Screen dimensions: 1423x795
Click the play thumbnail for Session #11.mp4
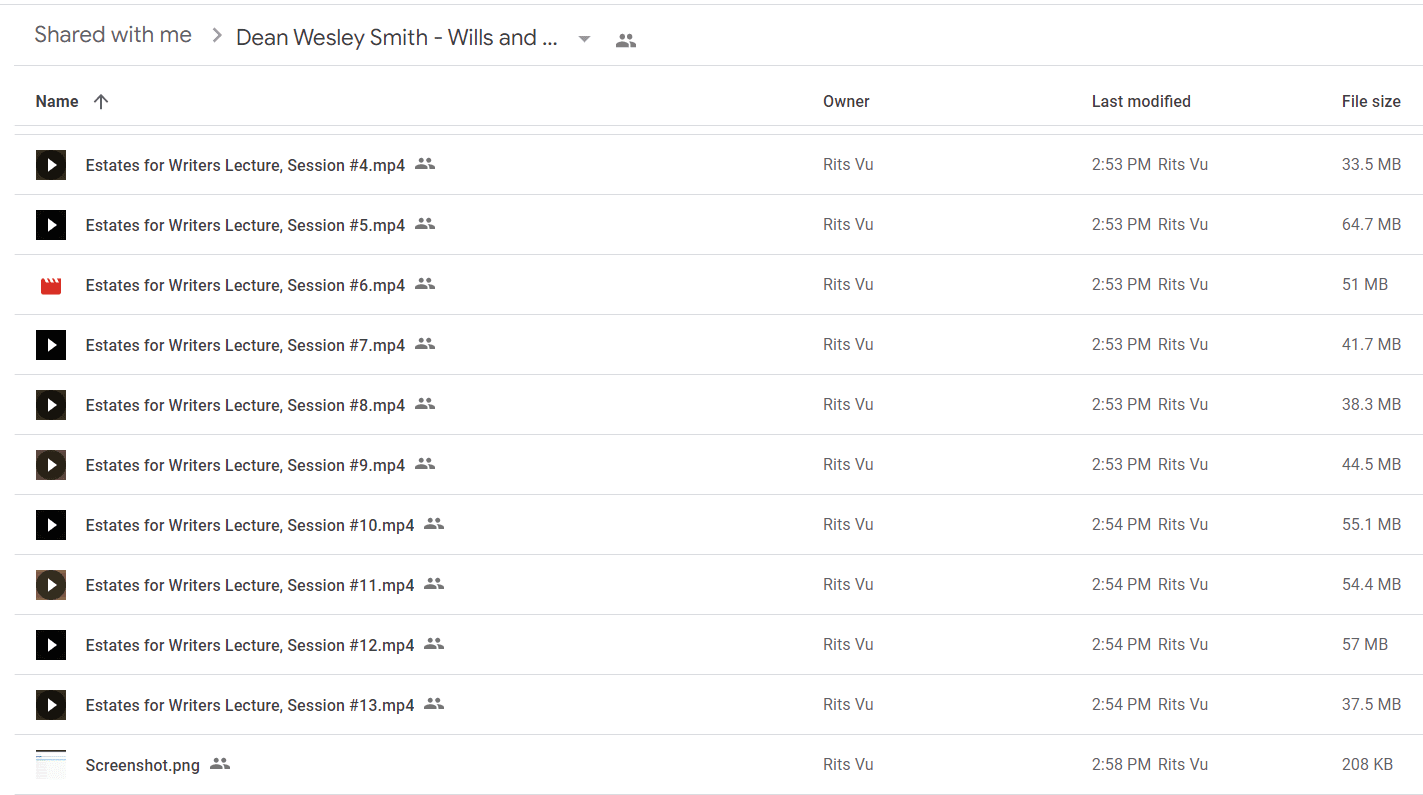pyautogui.click(x=51, y=585)
